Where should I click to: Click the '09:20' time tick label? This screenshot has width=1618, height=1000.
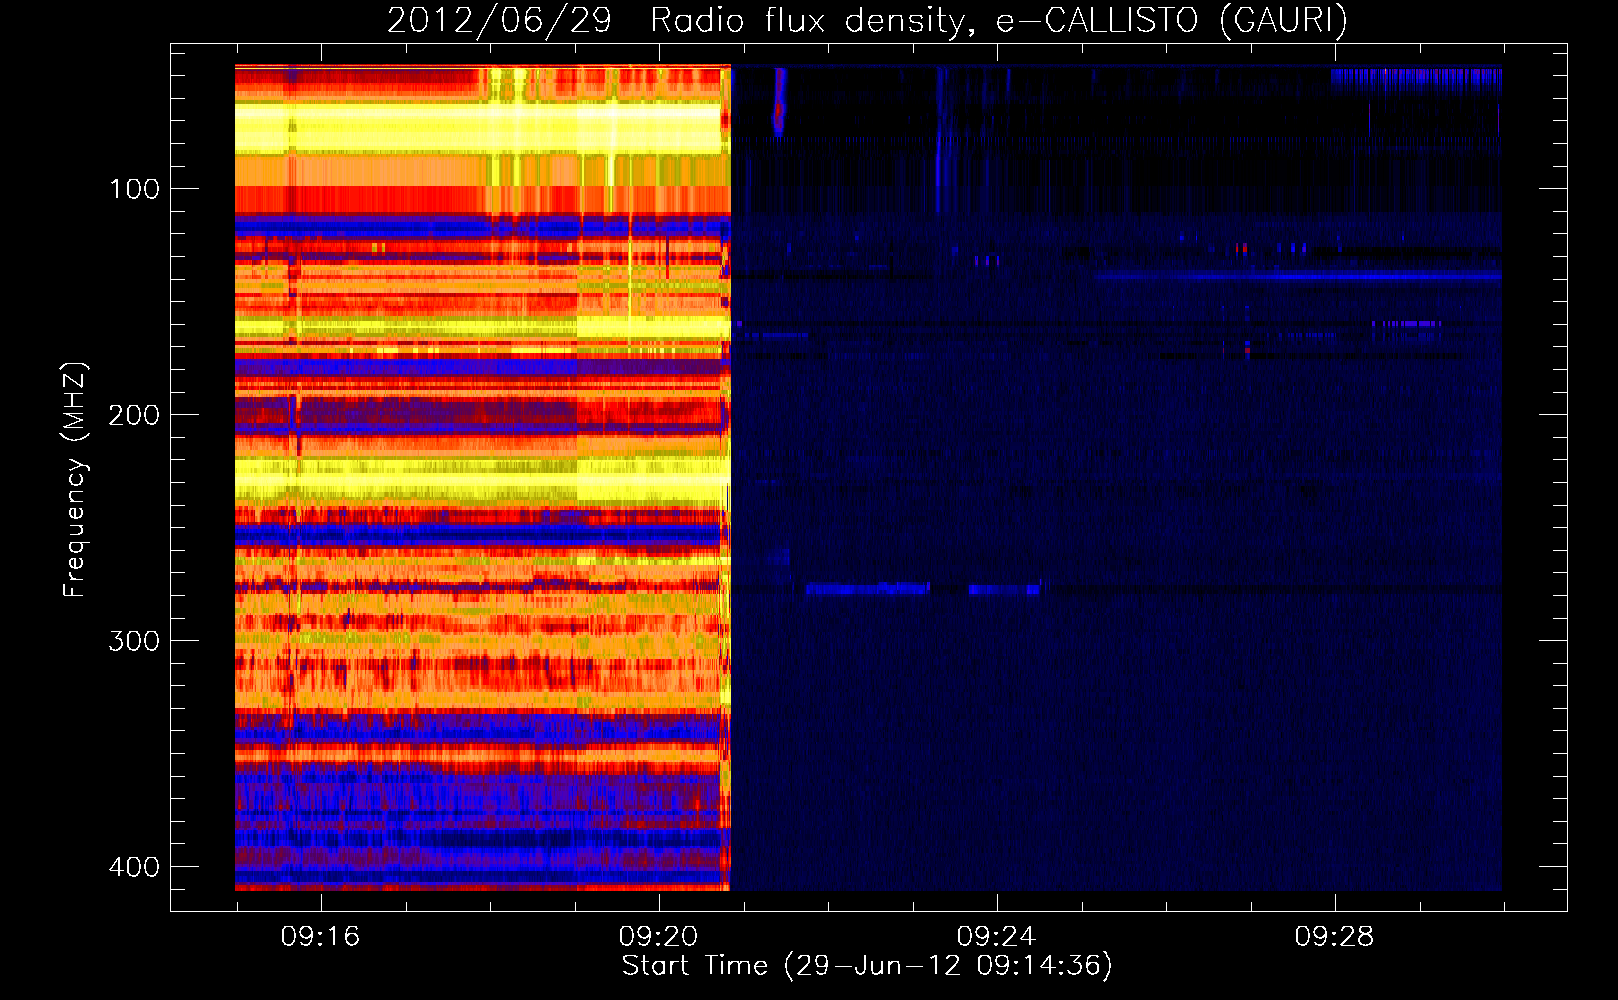click(x=658, y=936)
